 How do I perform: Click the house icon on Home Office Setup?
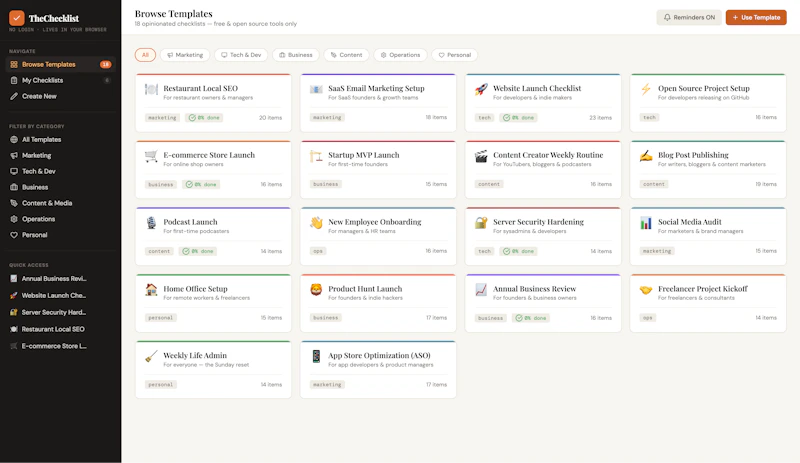pos(151,290)
